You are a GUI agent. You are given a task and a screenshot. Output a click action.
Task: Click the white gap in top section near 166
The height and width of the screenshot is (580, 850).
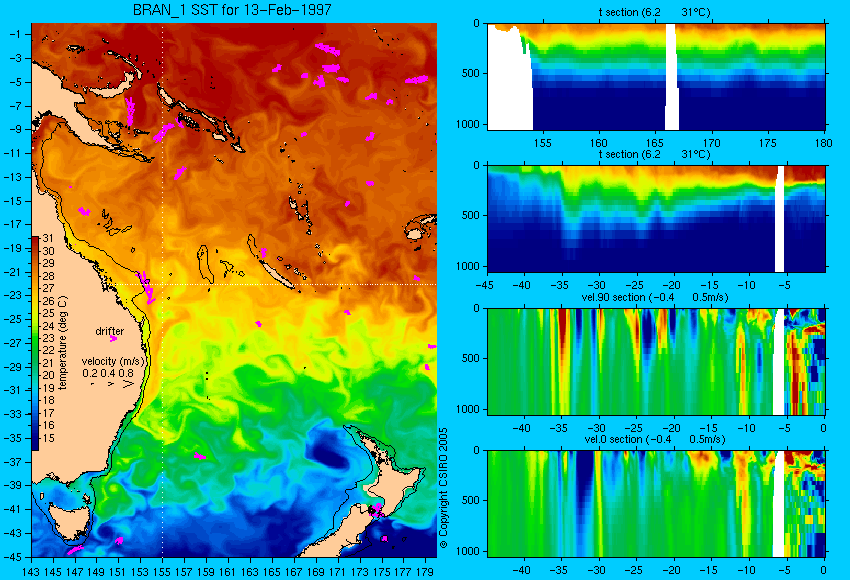[x=672, y=76]
